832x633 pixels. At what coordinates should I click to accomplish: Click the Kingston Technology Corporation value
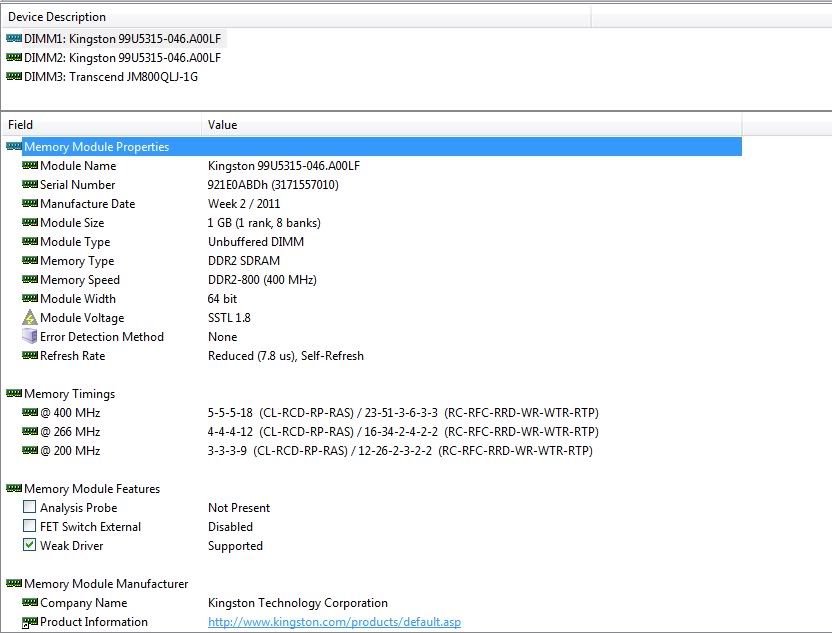click(298, 603)
